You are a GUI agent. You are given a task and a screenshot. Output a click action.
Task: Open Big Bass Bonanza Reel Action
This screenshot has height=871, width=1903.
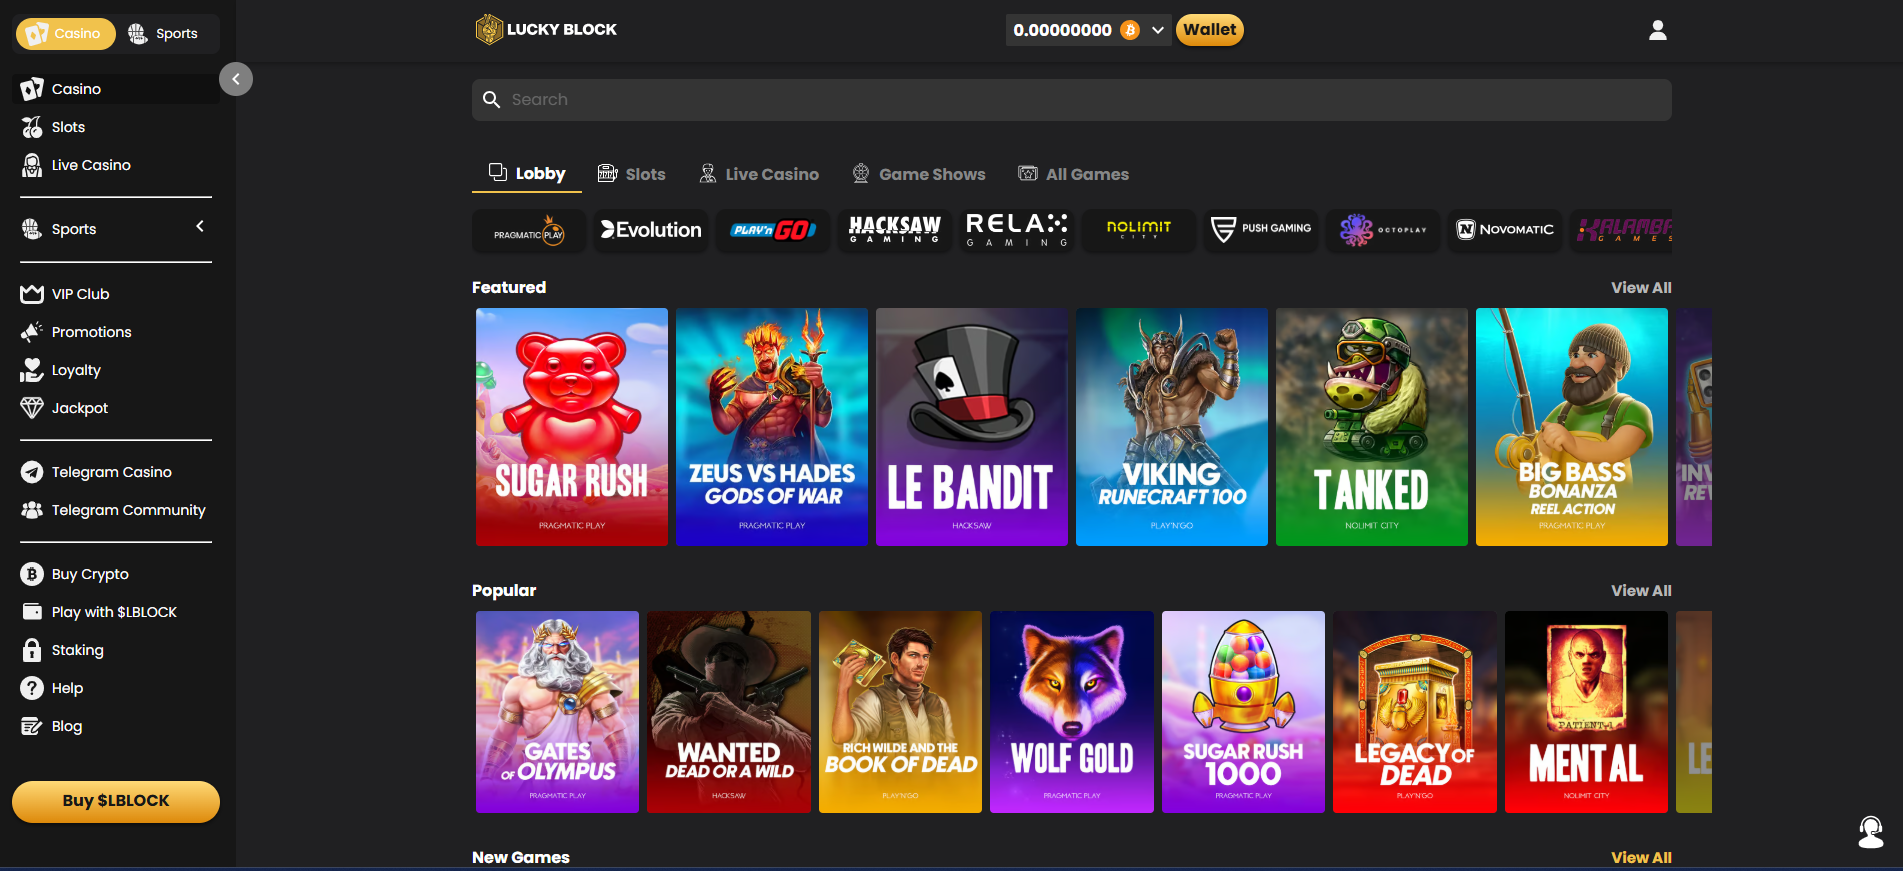1572,427
